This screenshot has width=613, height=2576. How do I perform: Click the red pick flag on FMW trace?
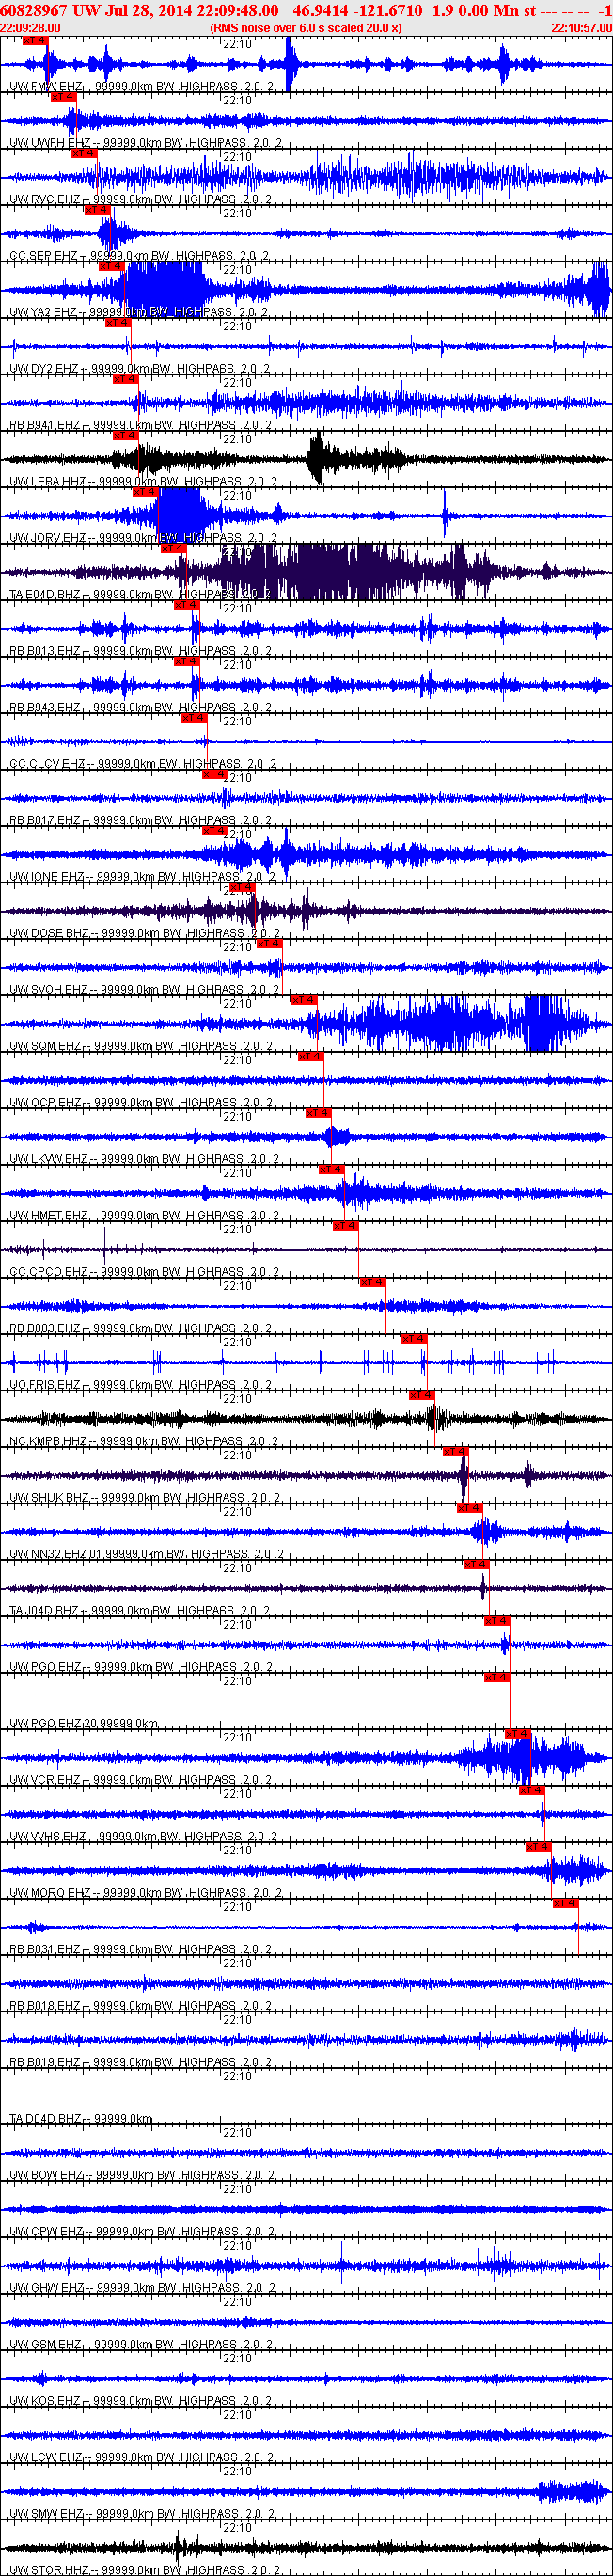pos(34,41)
